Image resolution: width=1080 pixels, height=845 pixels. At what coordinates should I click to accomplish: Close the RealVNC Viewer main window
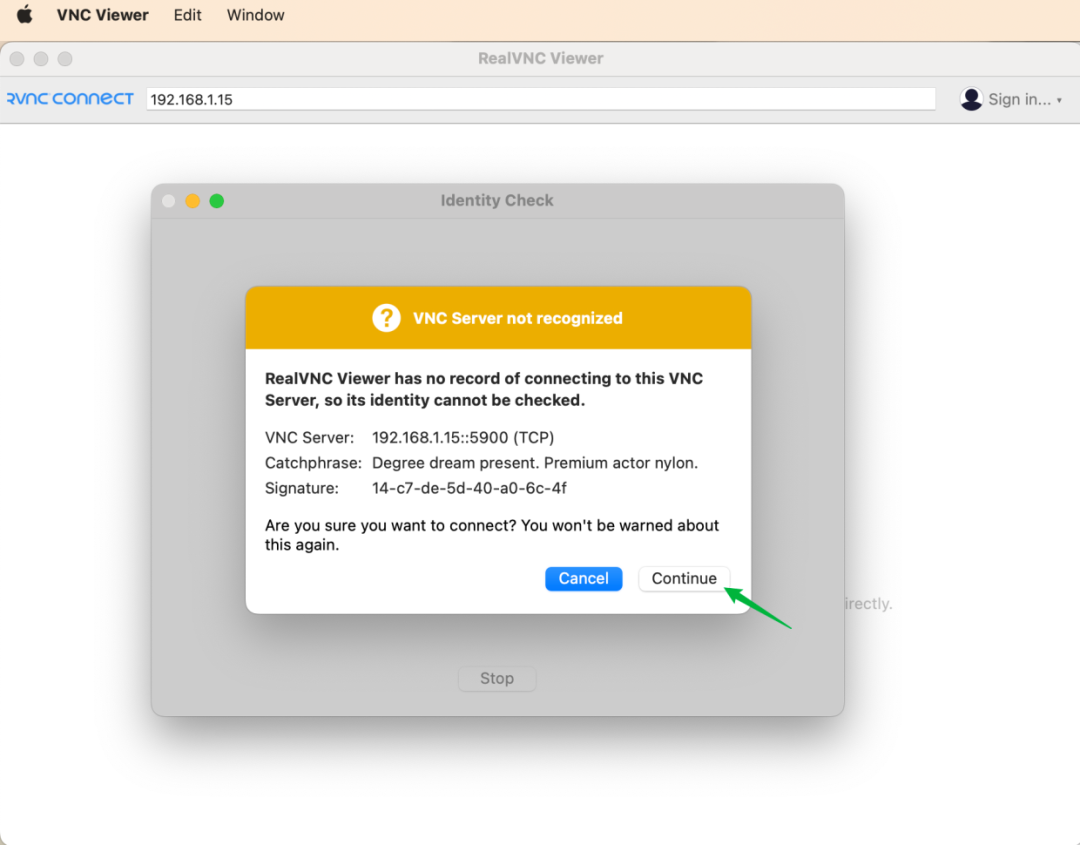(17, 59)
